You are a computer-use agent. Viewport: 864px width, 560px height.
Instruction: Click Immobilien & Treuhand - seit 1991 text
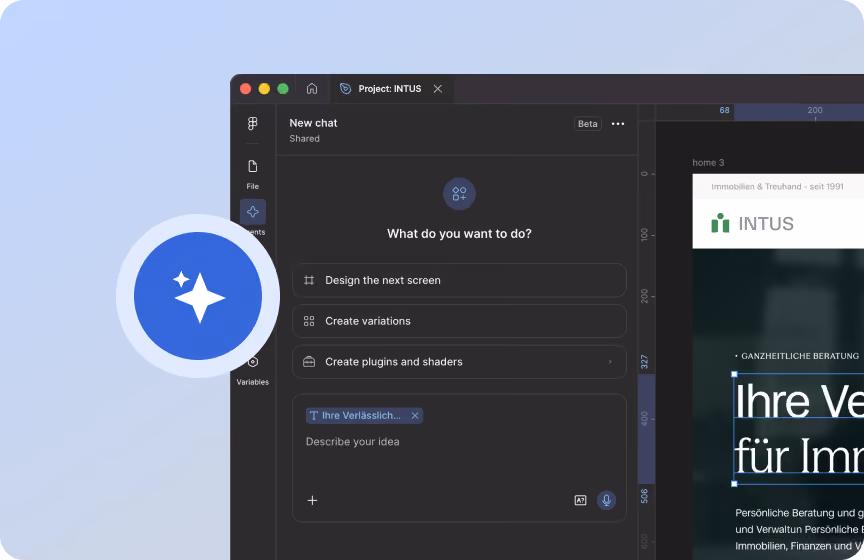pos(777,186)
